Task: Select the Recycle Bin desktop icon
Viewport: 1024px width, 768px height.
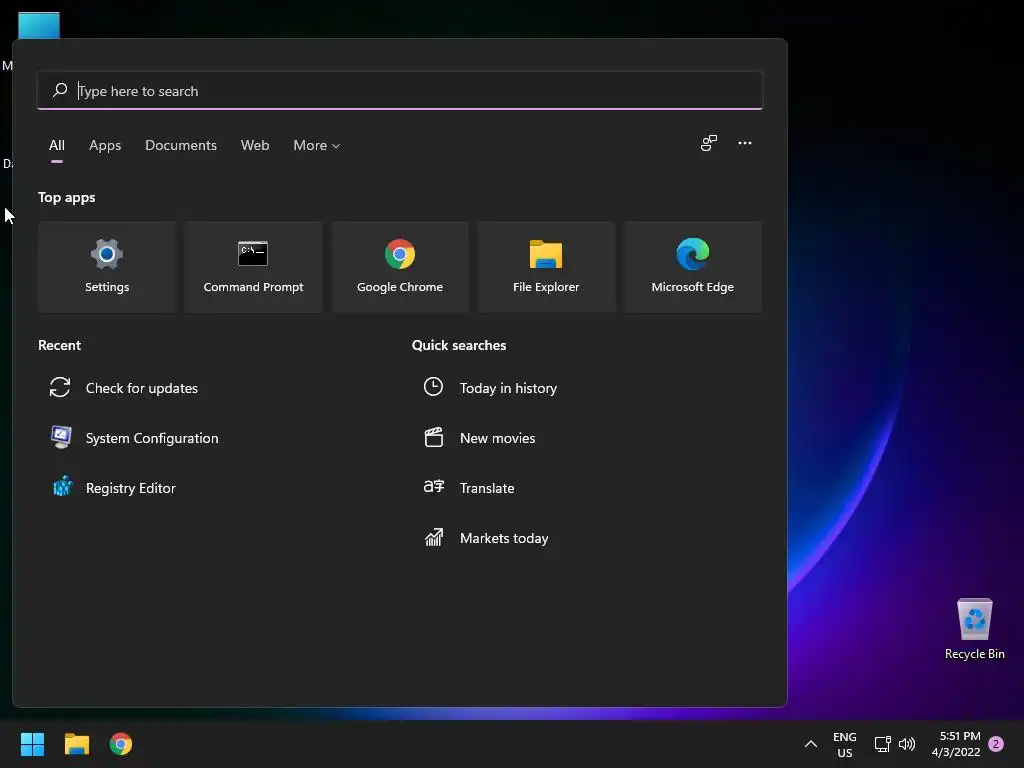Action: 974,628
